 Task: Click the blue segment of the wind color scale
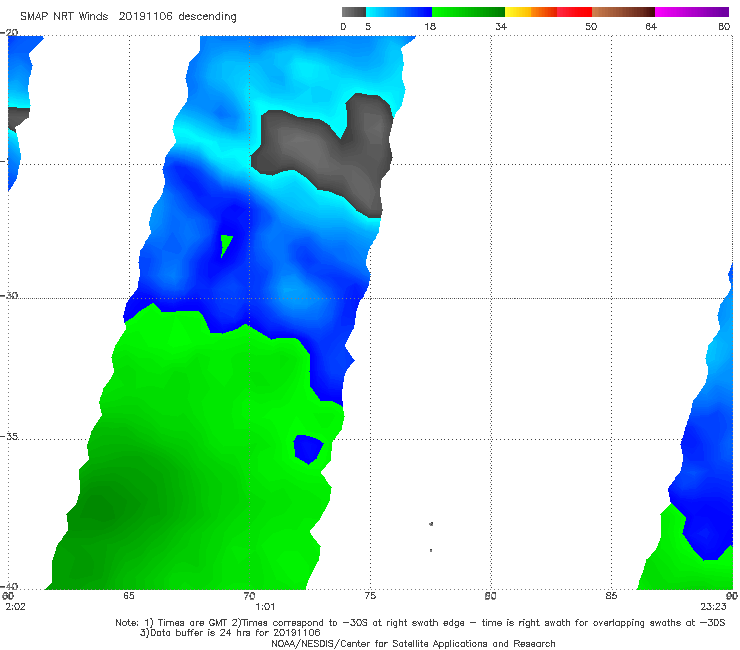pos(399,12)
